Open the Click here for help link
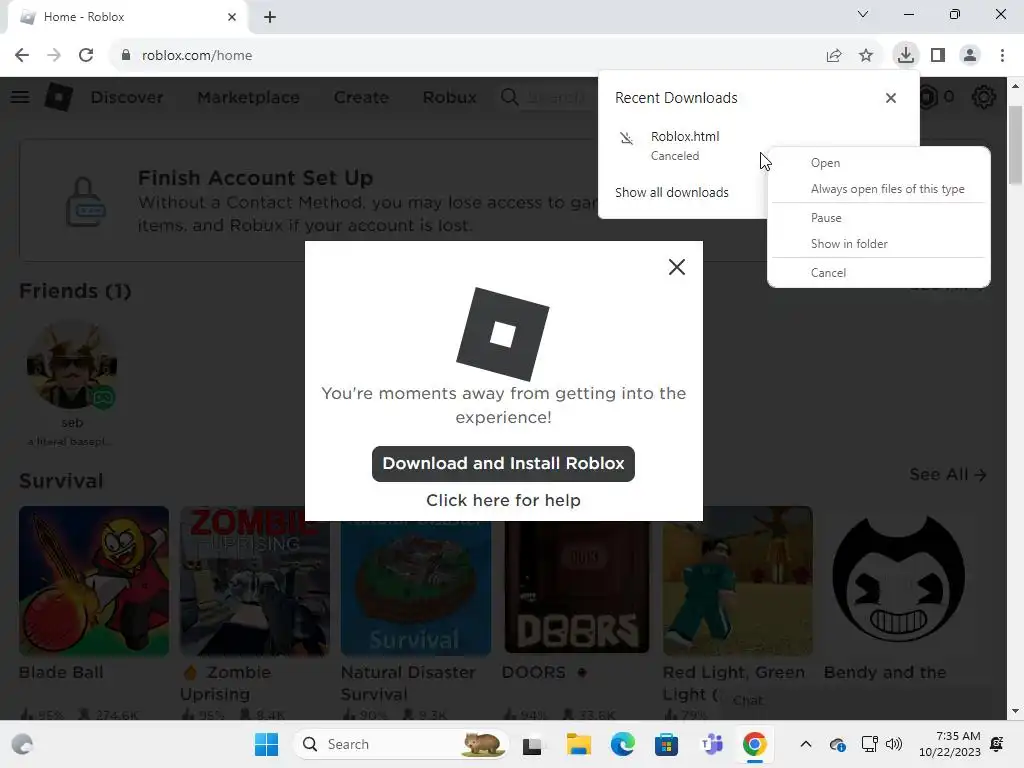1024x768 pixels. coord(503,500)
